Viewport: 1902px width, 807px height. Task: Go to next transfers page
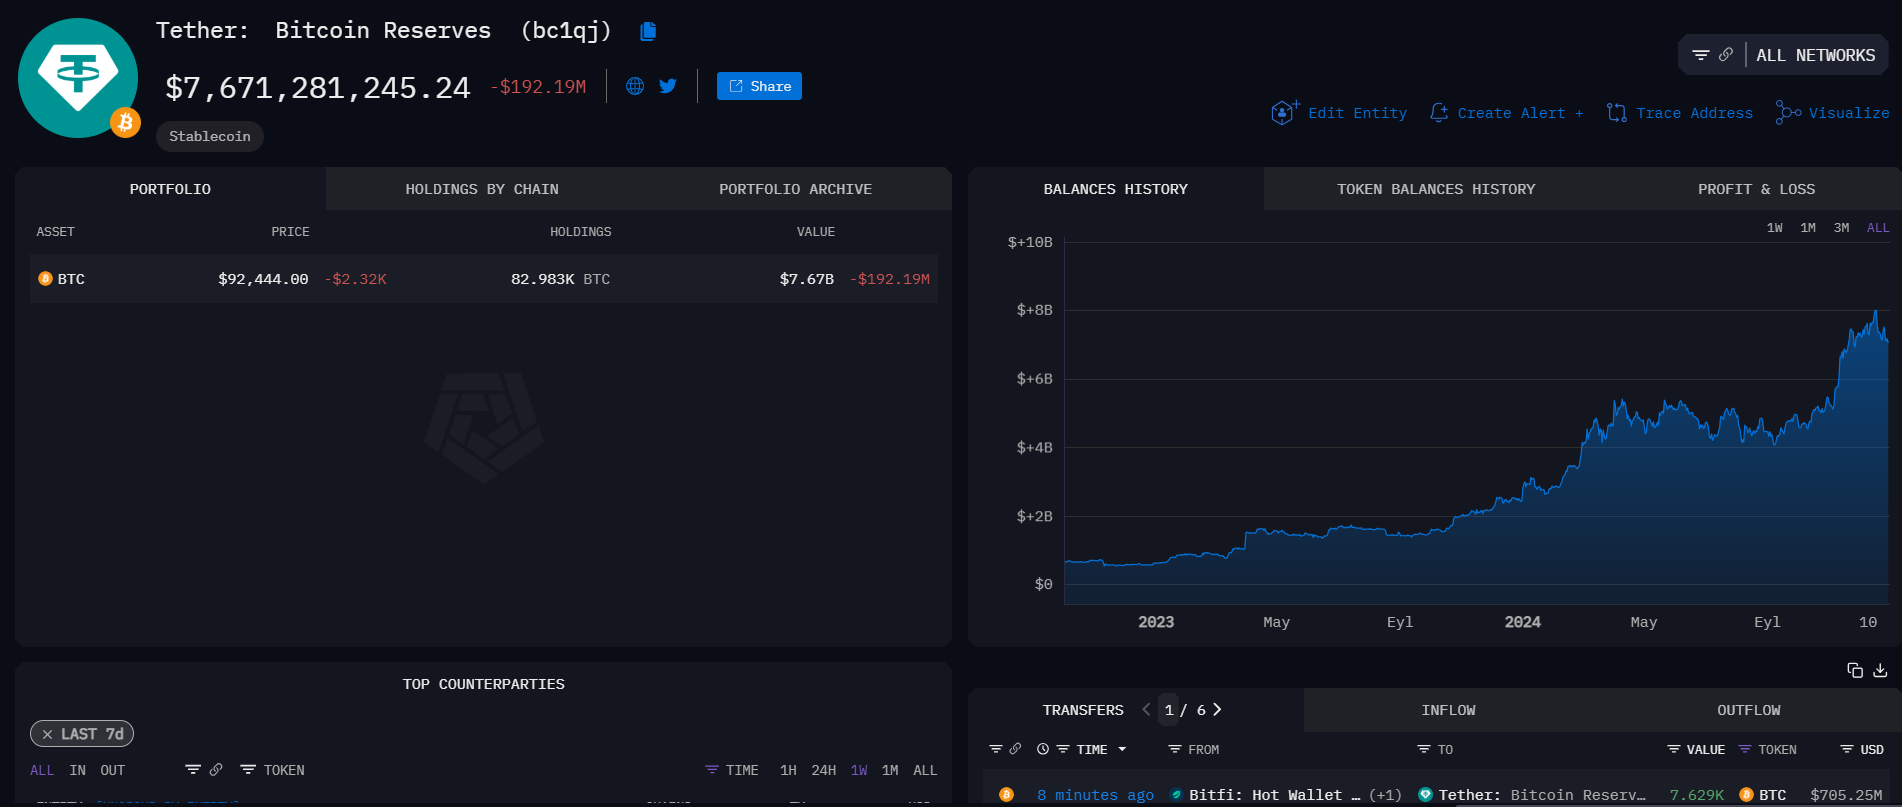1217,710
